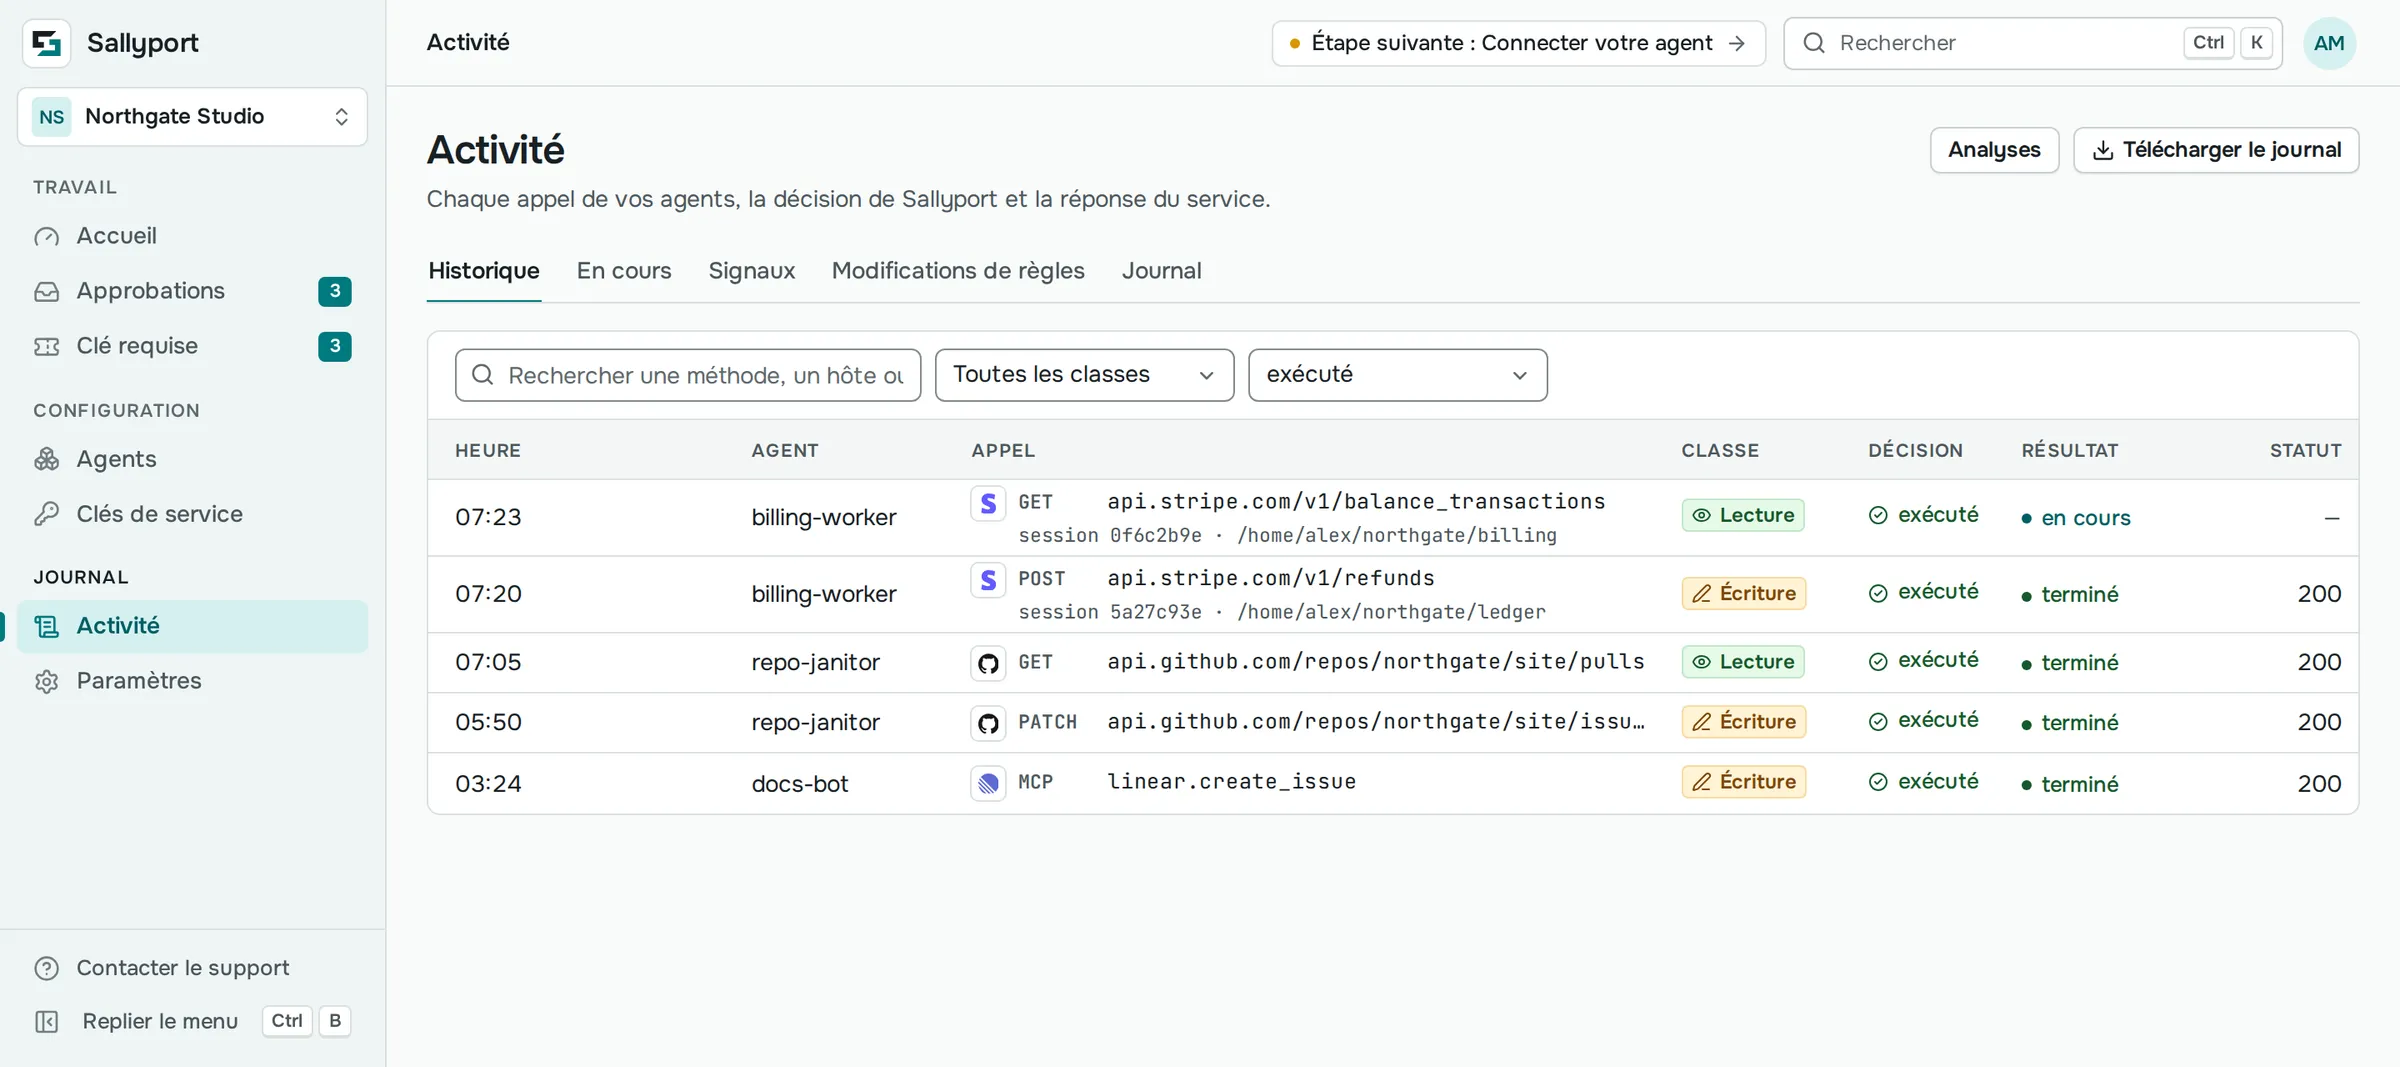Click the method and host search field

[688, 375]
